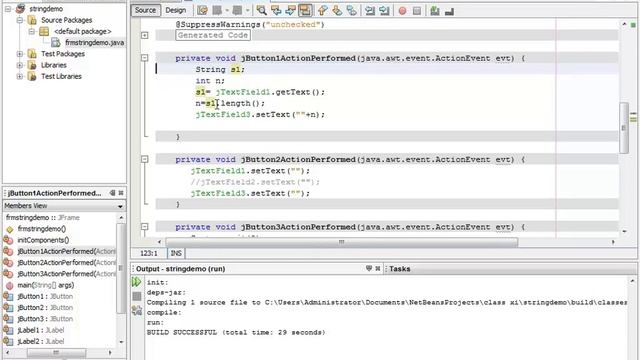Viewport: 640px width, 360px height.
Task: Re-run build with green arrows icon
Action: pyautogui.click(x=137, y=282)
